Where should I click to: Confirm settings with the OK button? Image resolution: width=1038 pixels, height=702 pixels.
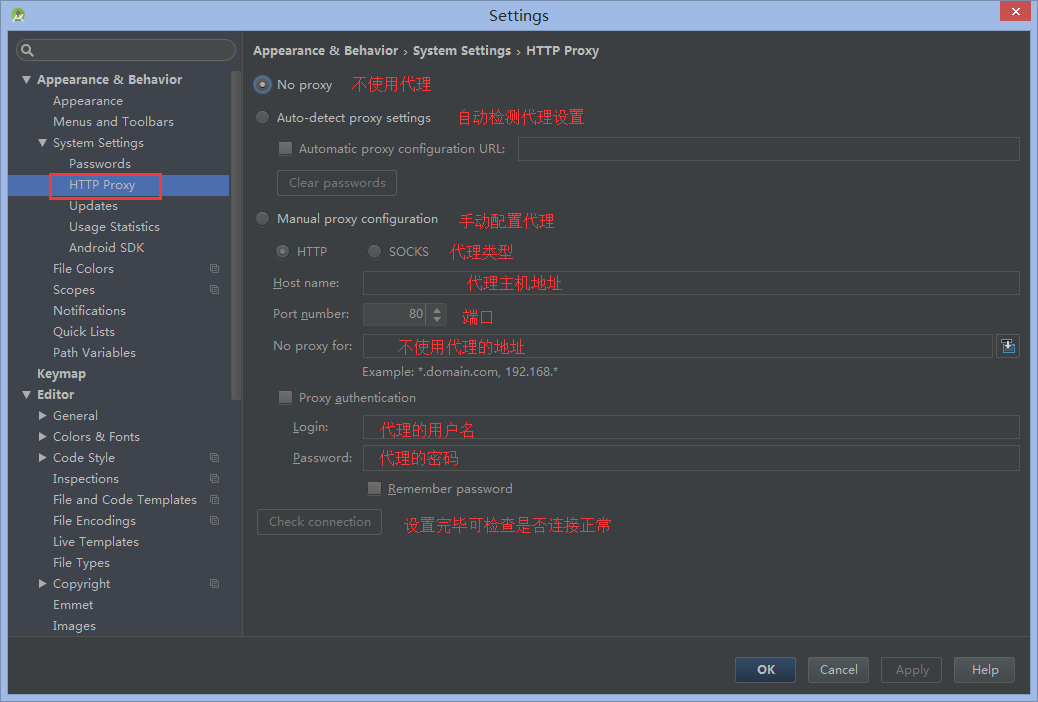coord(765,670)
